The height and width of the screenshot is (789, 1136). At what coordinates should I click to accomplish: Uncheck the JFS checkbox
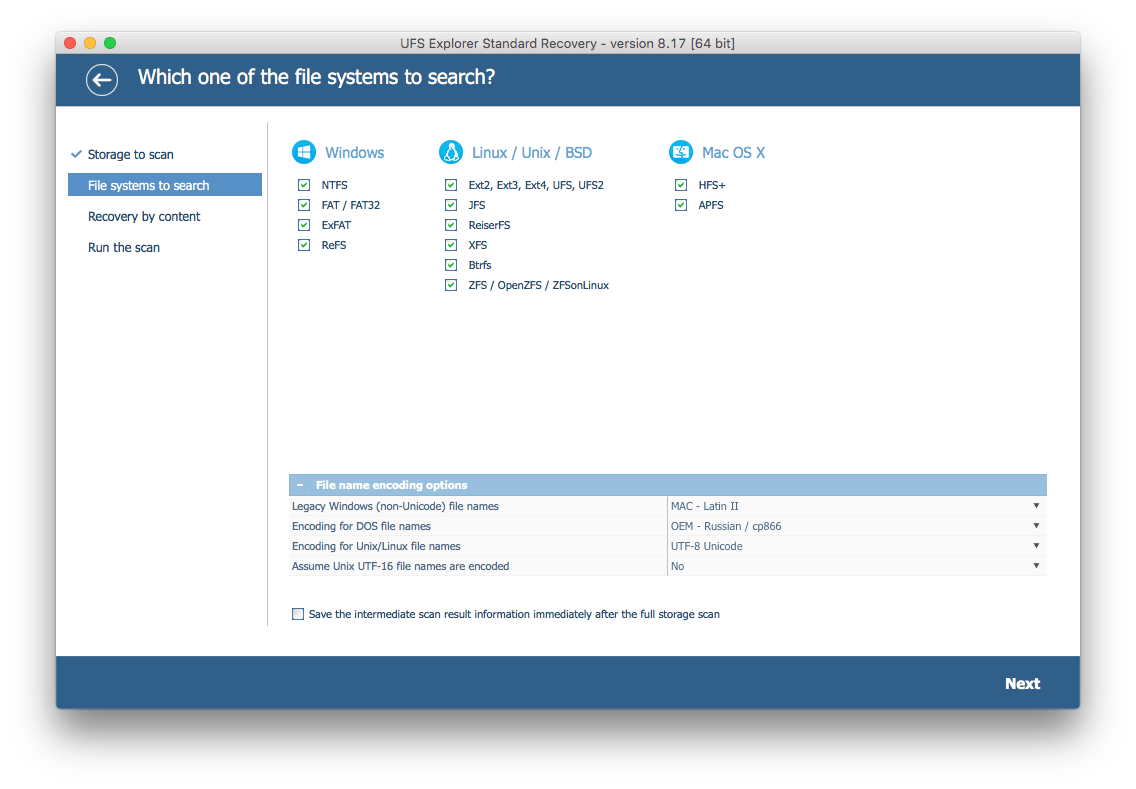click(451, 205)
